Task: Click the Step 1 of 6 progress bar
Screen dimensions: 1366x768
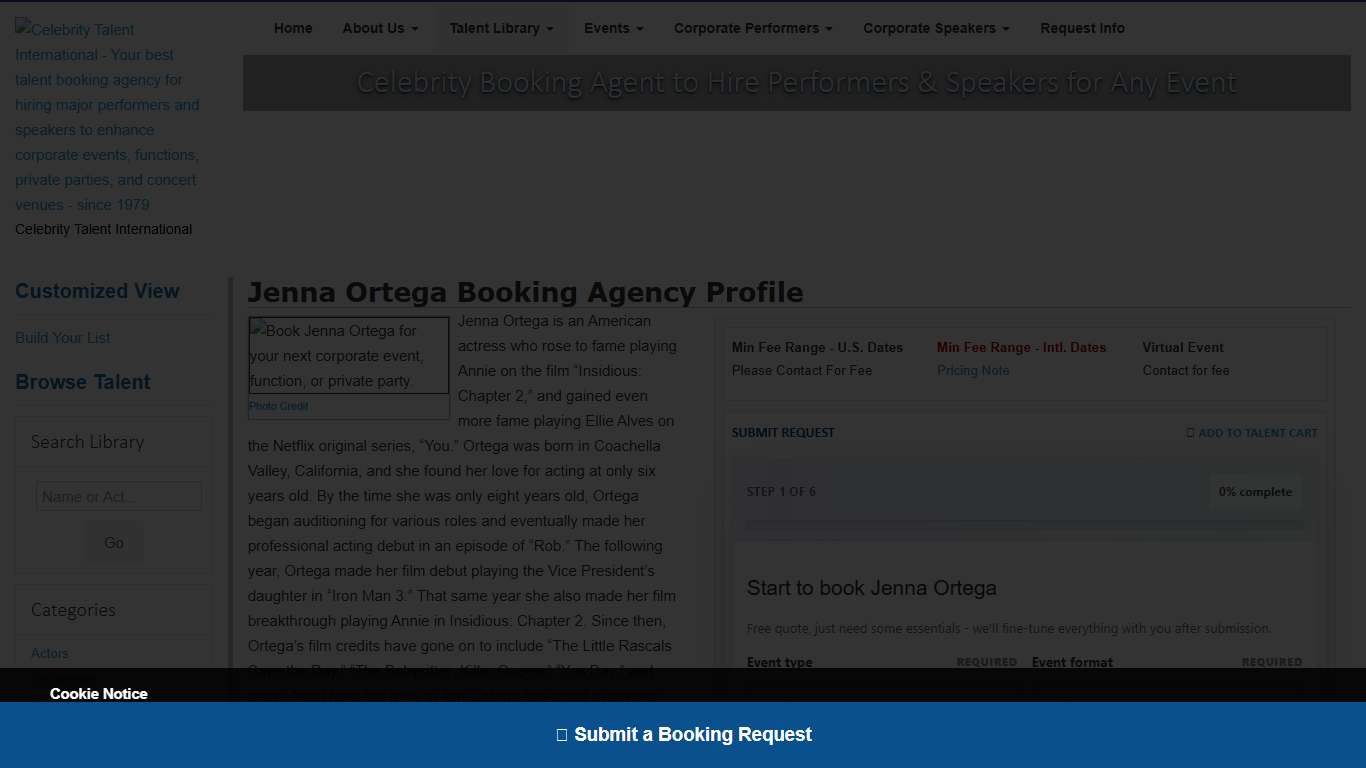Action: (1024, 524)
